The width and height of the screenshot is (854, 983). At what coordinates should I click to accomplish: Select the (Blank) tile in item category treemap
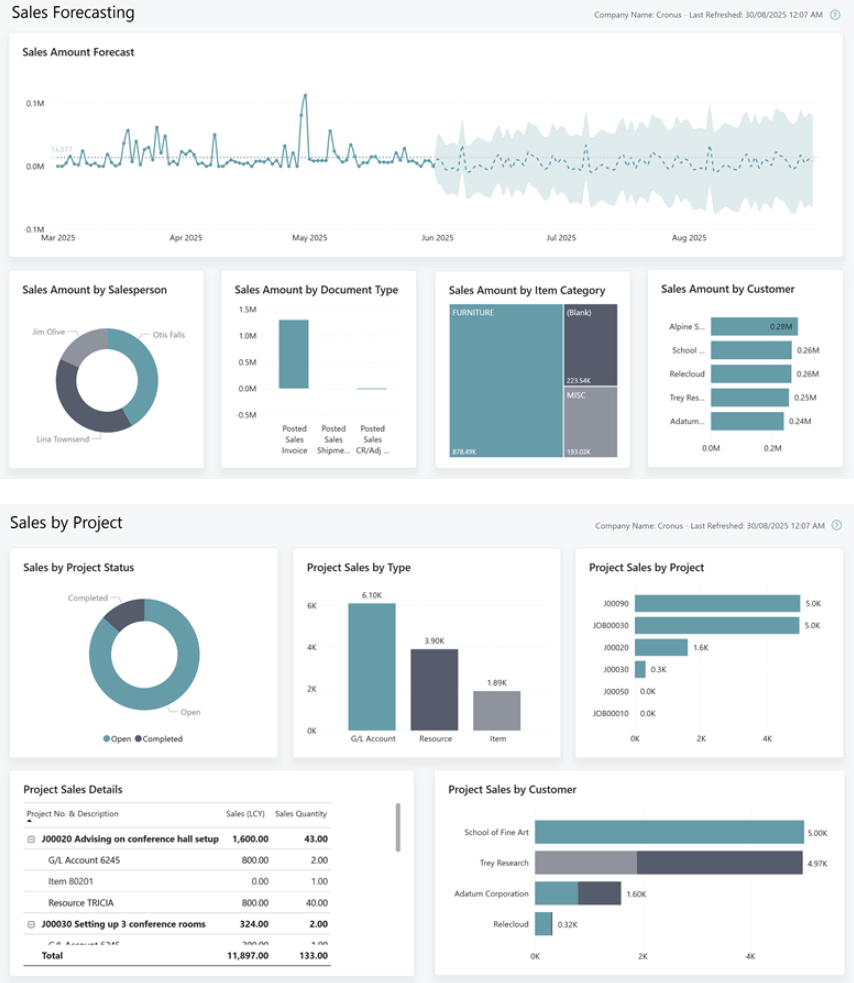point(590,343)
